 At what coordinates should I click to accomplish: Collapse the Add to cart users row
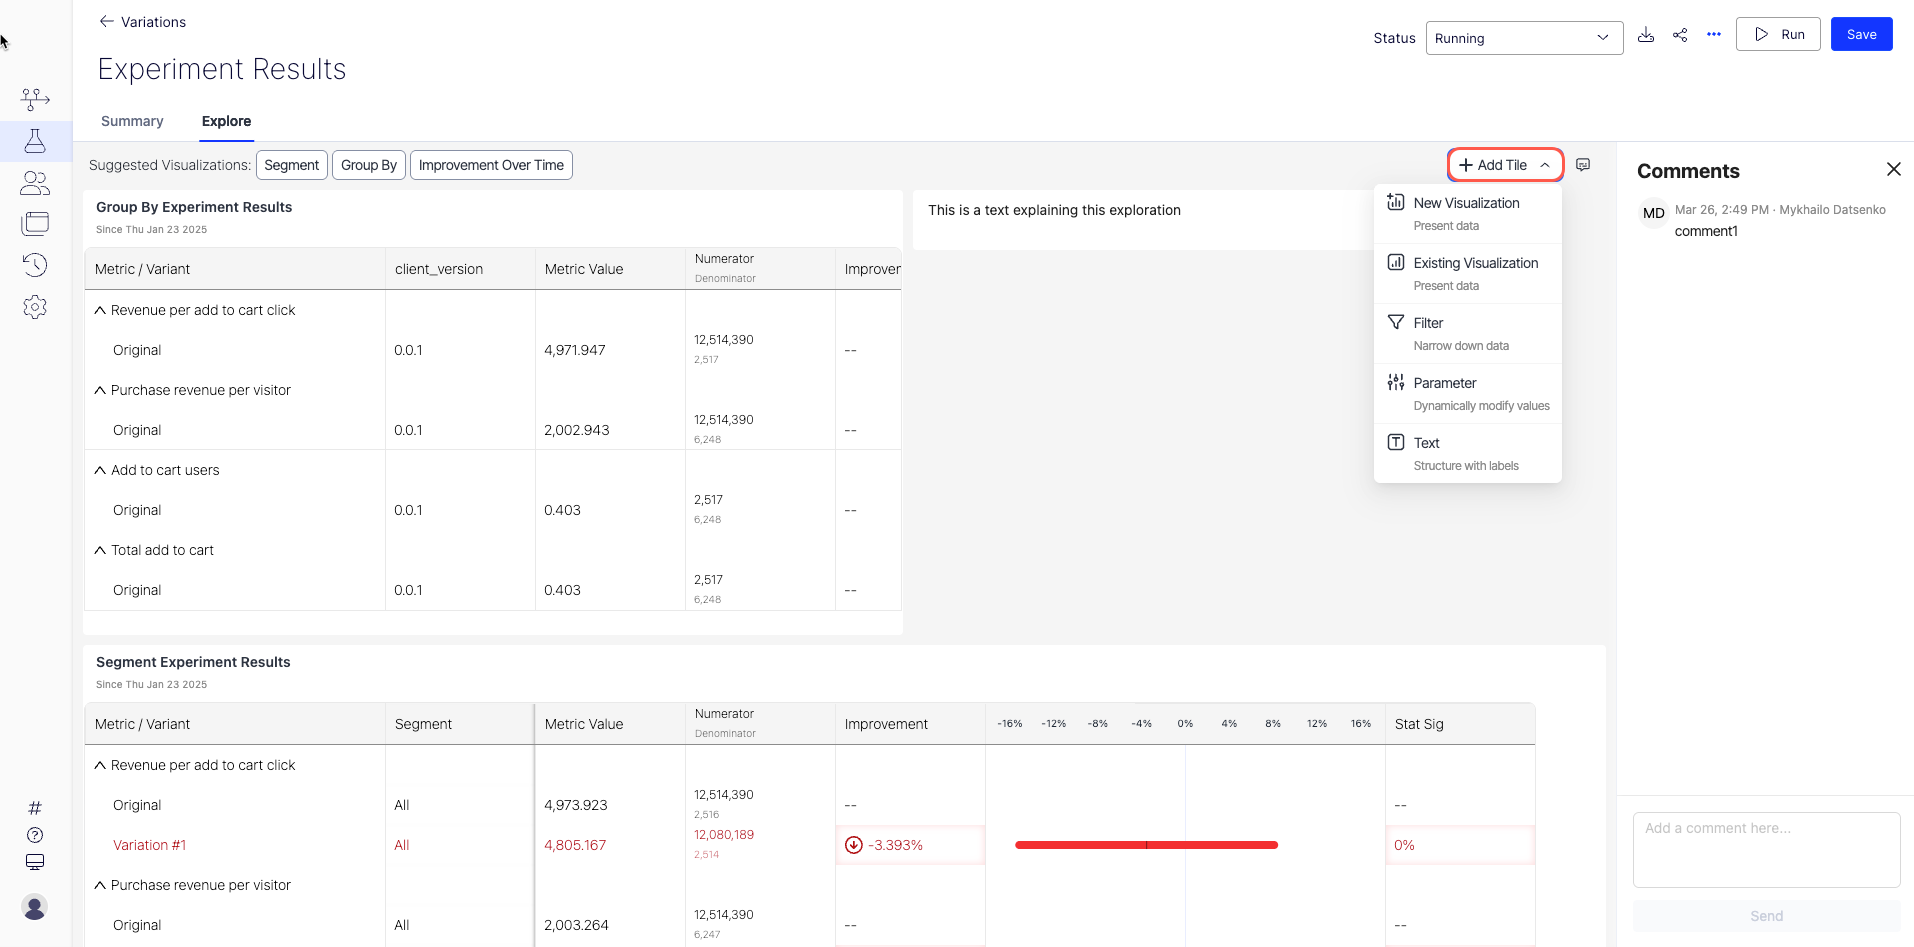click(x=100, y=471)
